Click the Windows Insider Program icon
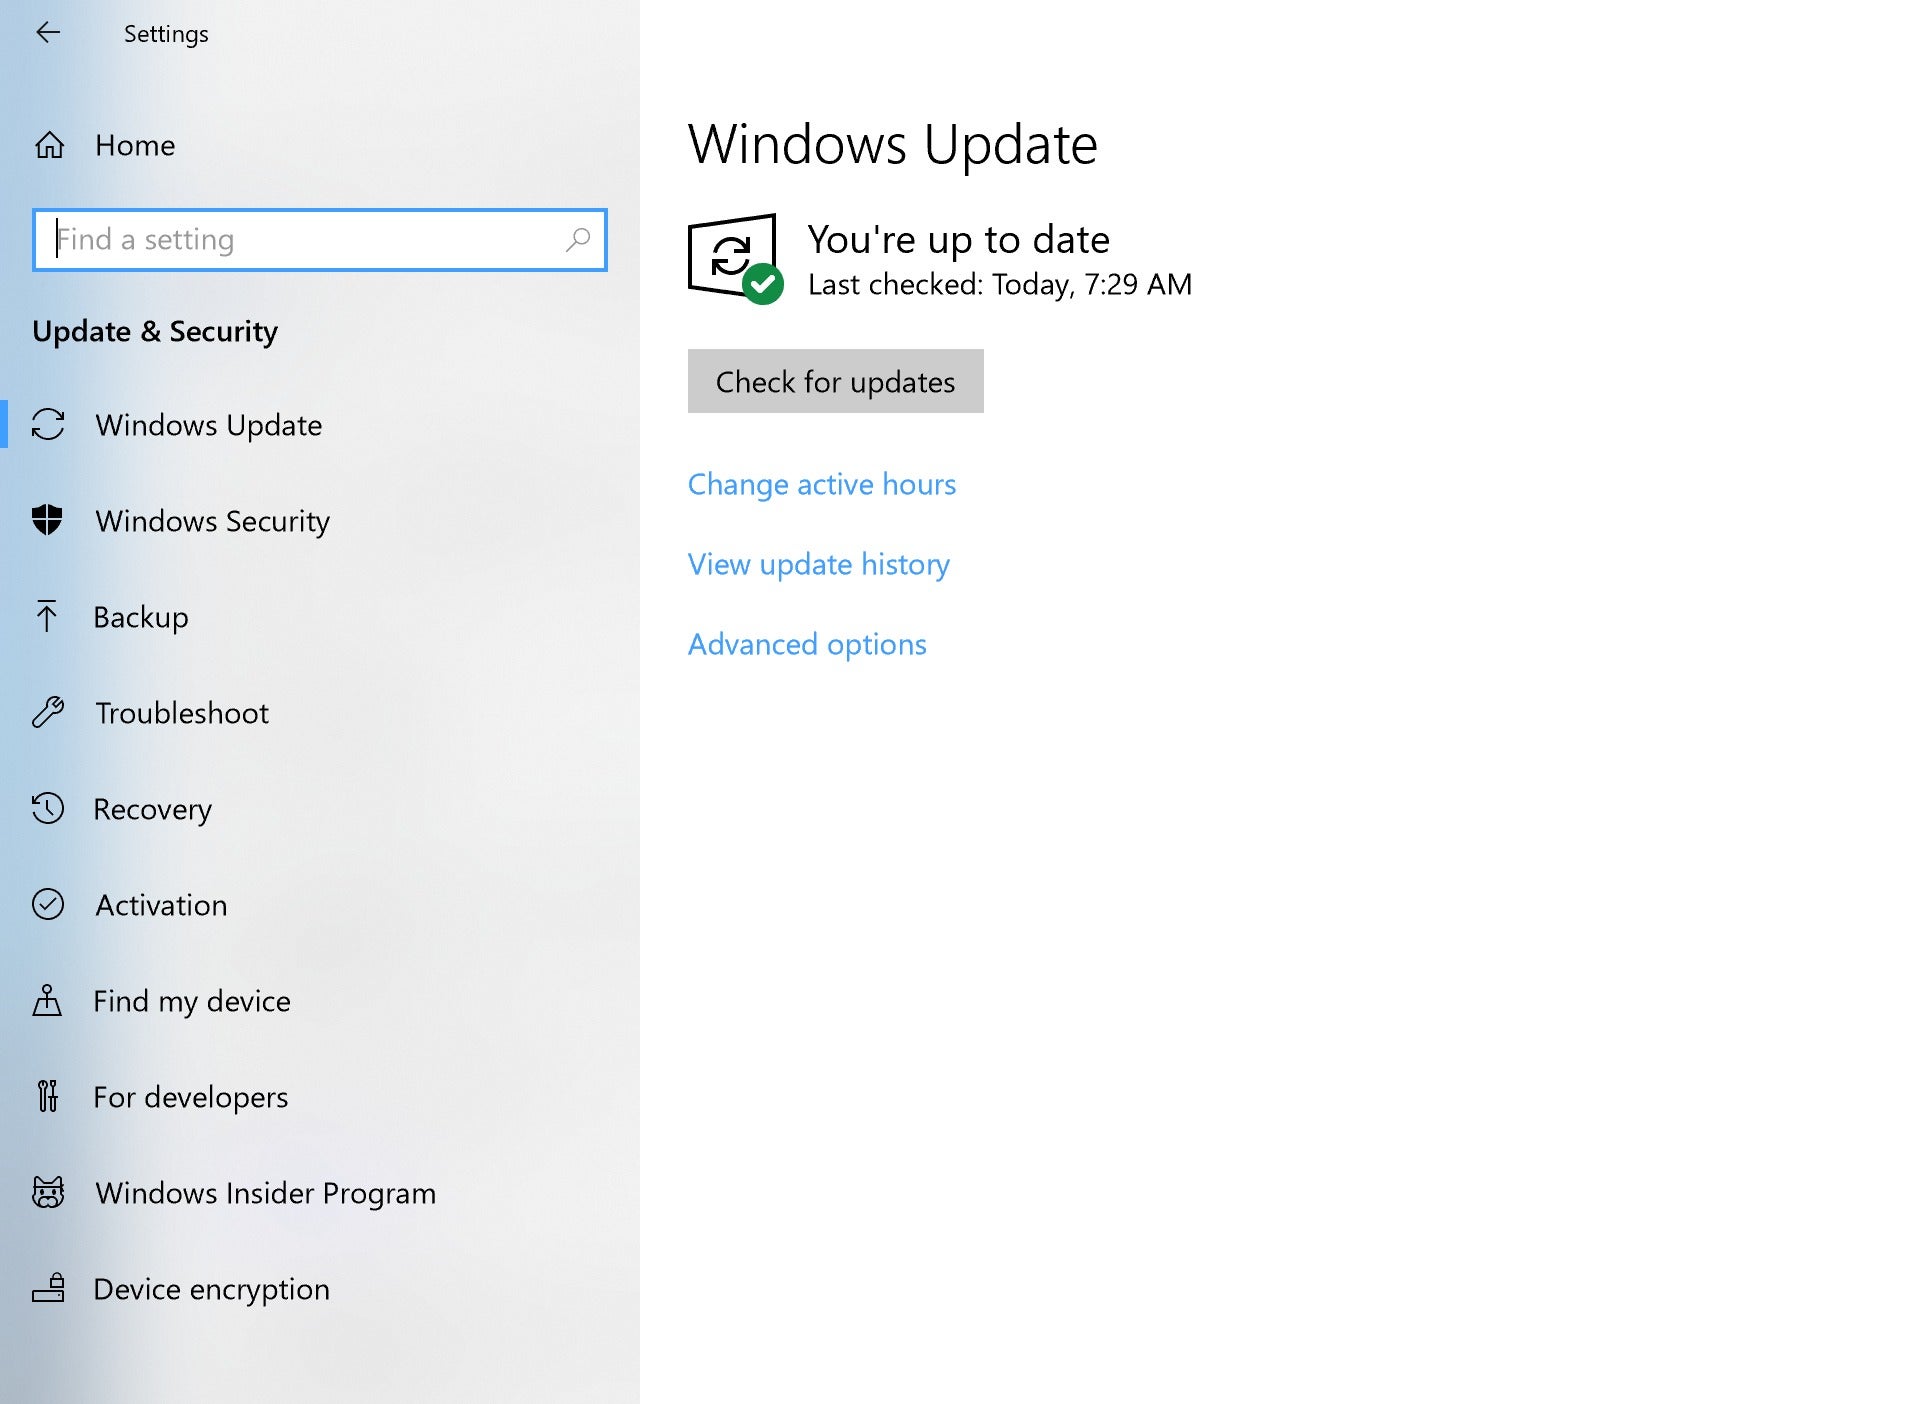The height and width of the screenshot is (1404, 1929). (x=48, y=1191)
